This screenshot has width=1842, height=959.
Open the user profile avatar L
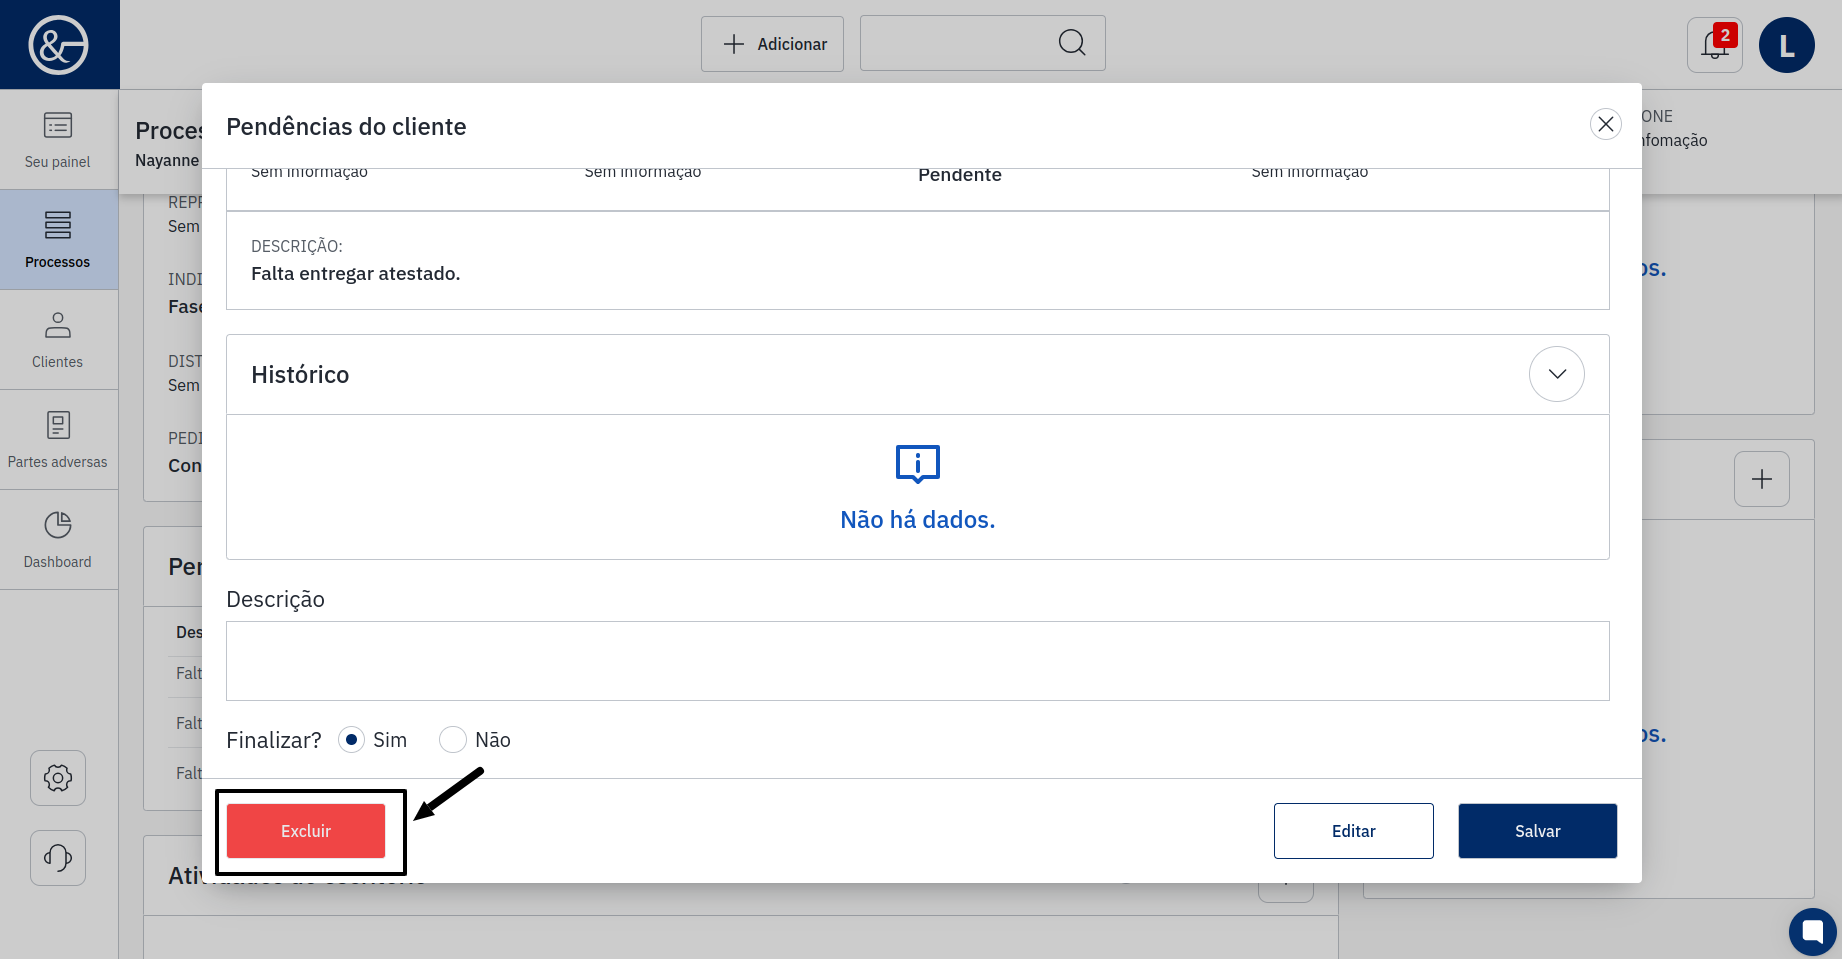point(1787,45)
